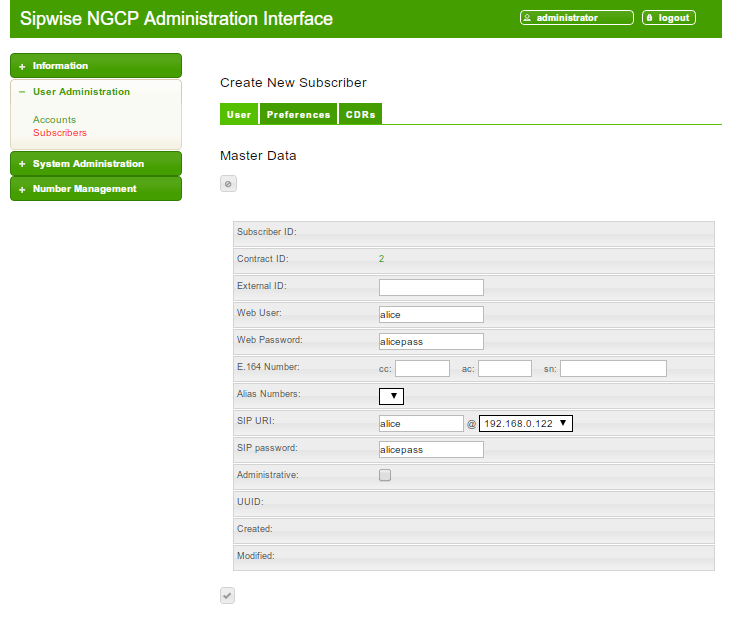Click the E.164 cc input field
737x623 pixels.
[422, 369]
